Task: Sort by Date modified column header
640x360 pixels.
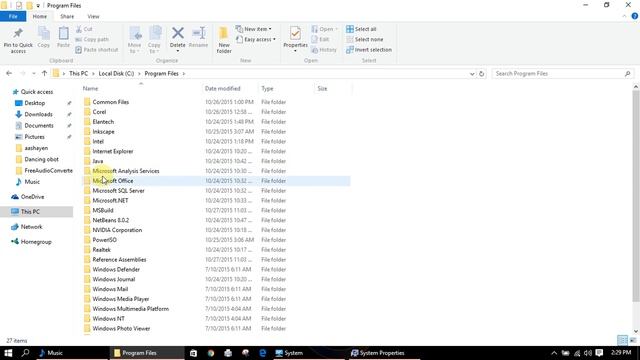Action: (222, 89)
